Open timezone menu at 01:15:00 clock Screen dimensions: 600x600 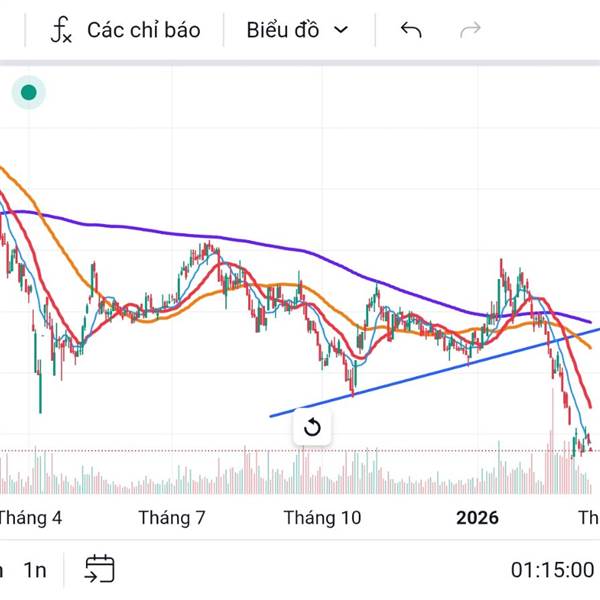[x=552, y=570]
